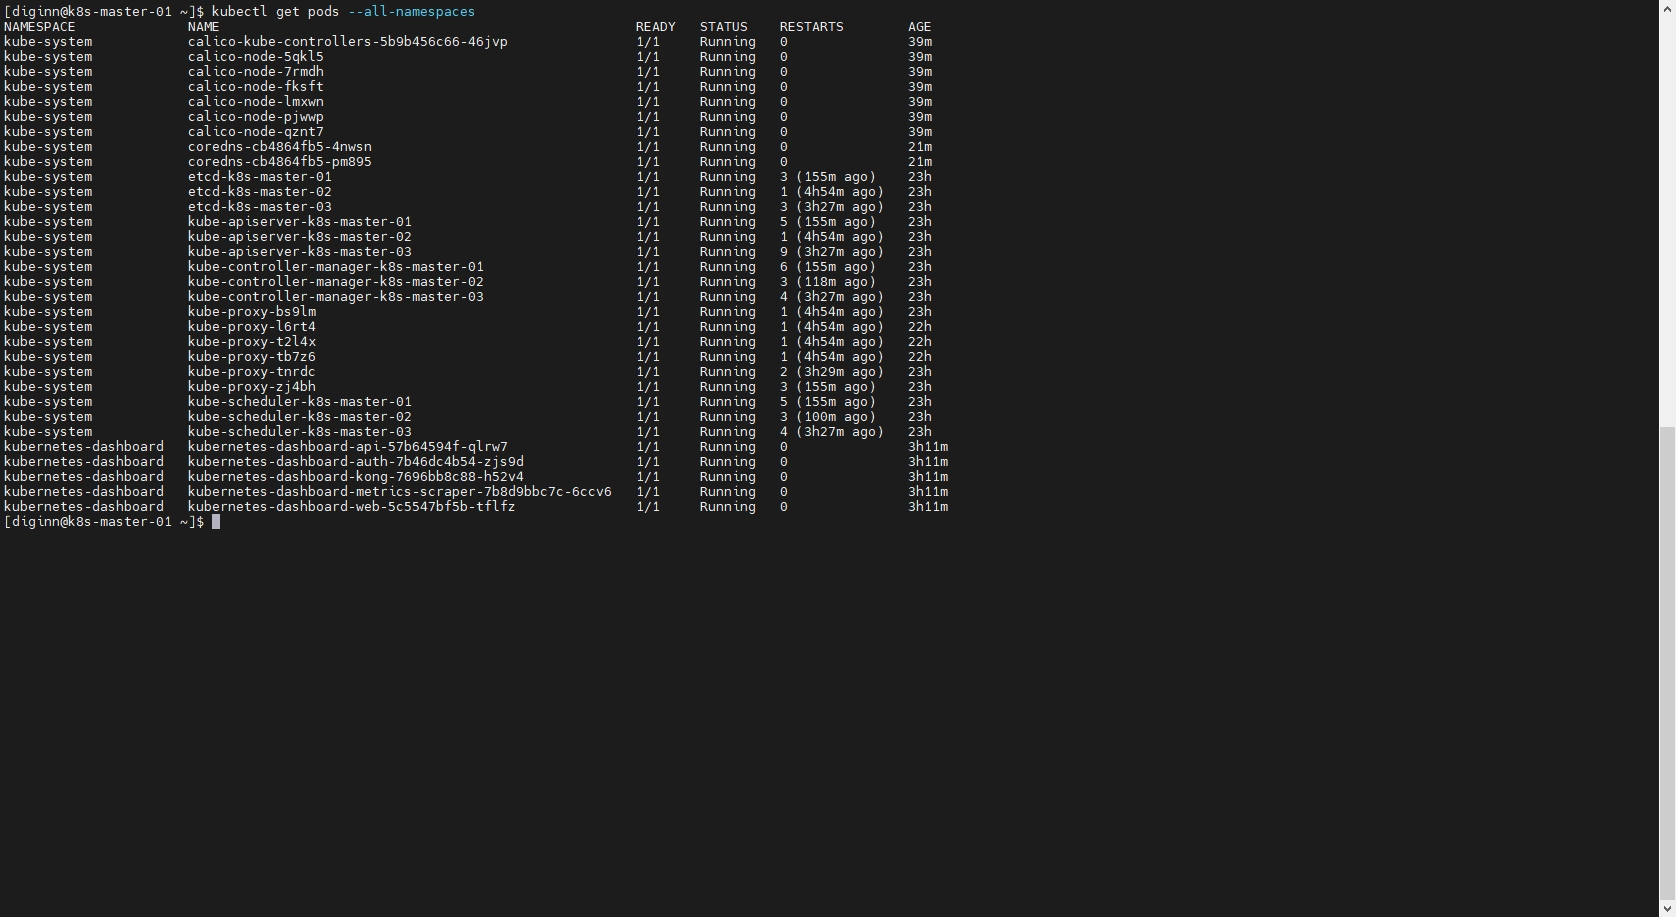Click pod name calico-kube-controllers-5b9b456c66-46jvp

(x=347, y=42)
